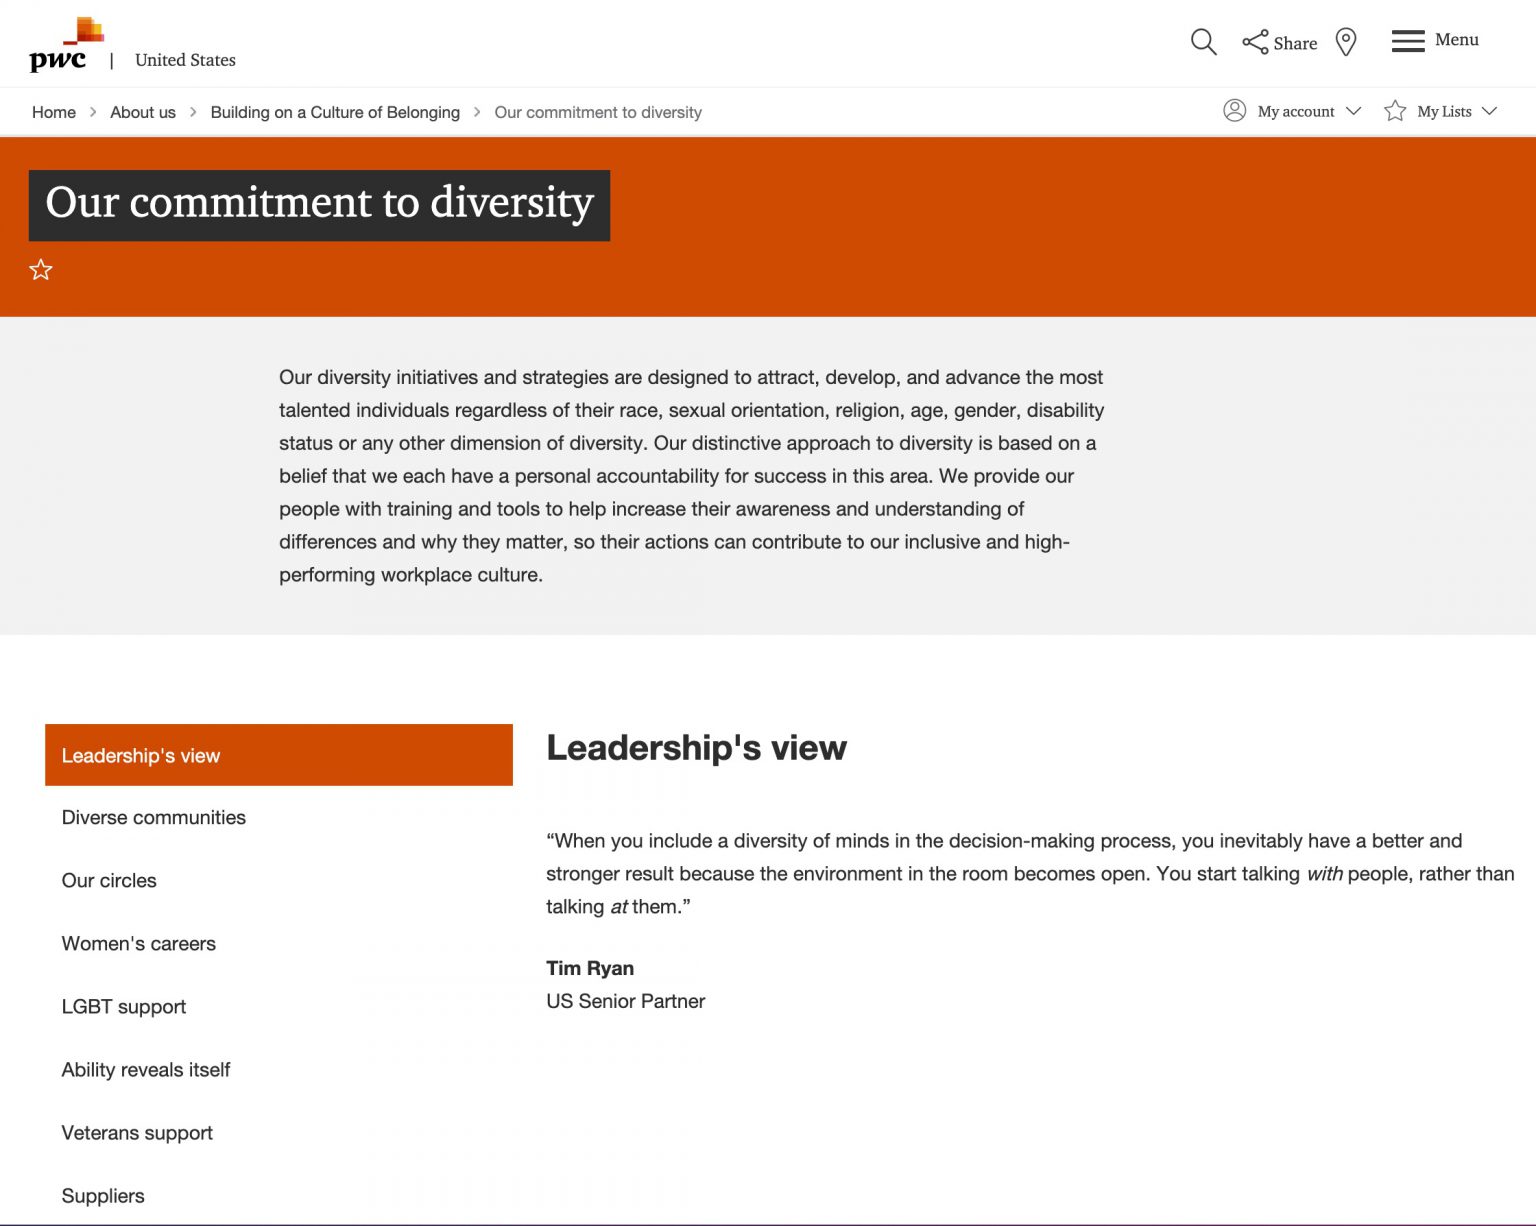Open the hamburger Menu icon

pos(1406,41)
